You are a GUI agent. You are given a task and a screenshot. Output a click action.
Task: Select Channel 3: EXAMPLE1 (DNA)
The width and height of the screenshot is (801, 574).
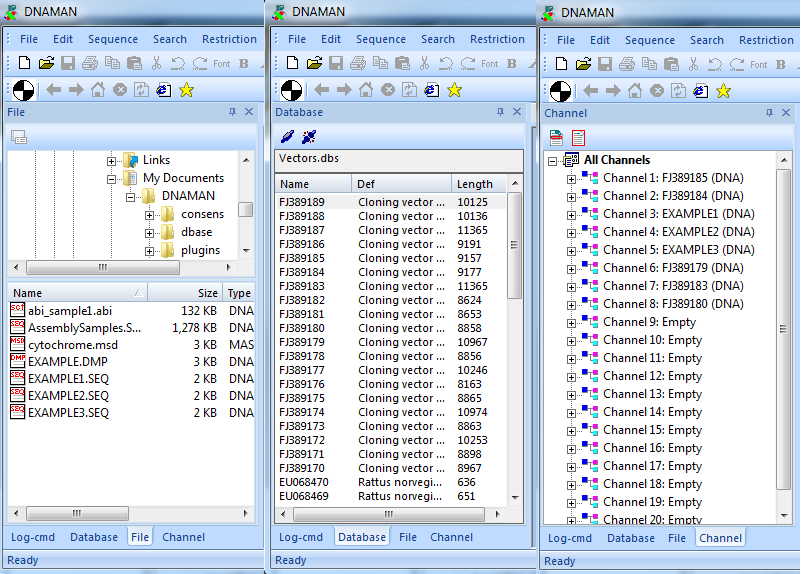[678, 214]
